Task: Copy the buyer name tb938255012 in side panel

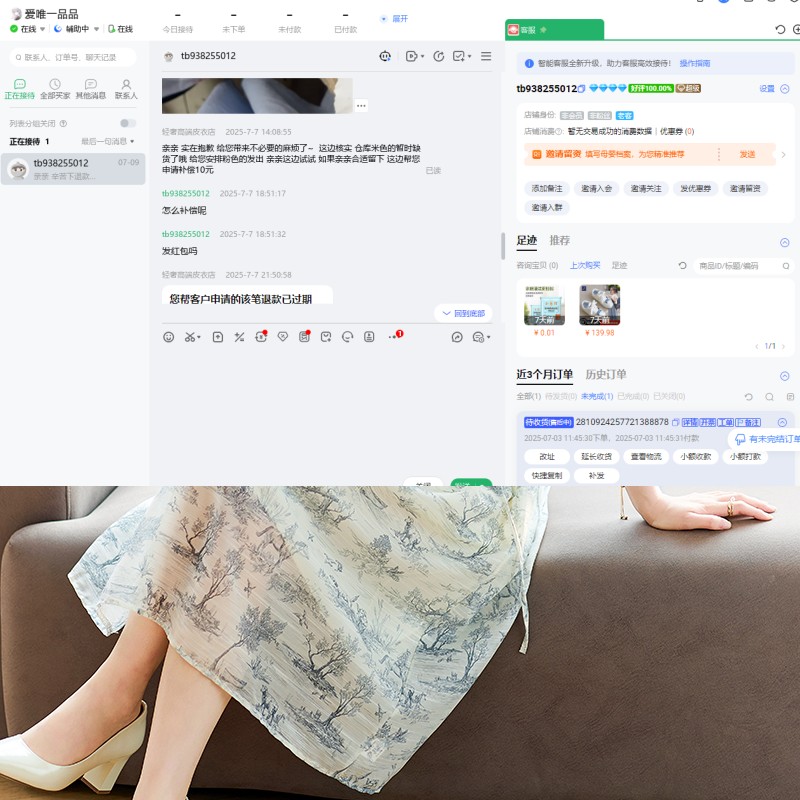Action: (x=581, y=89)
